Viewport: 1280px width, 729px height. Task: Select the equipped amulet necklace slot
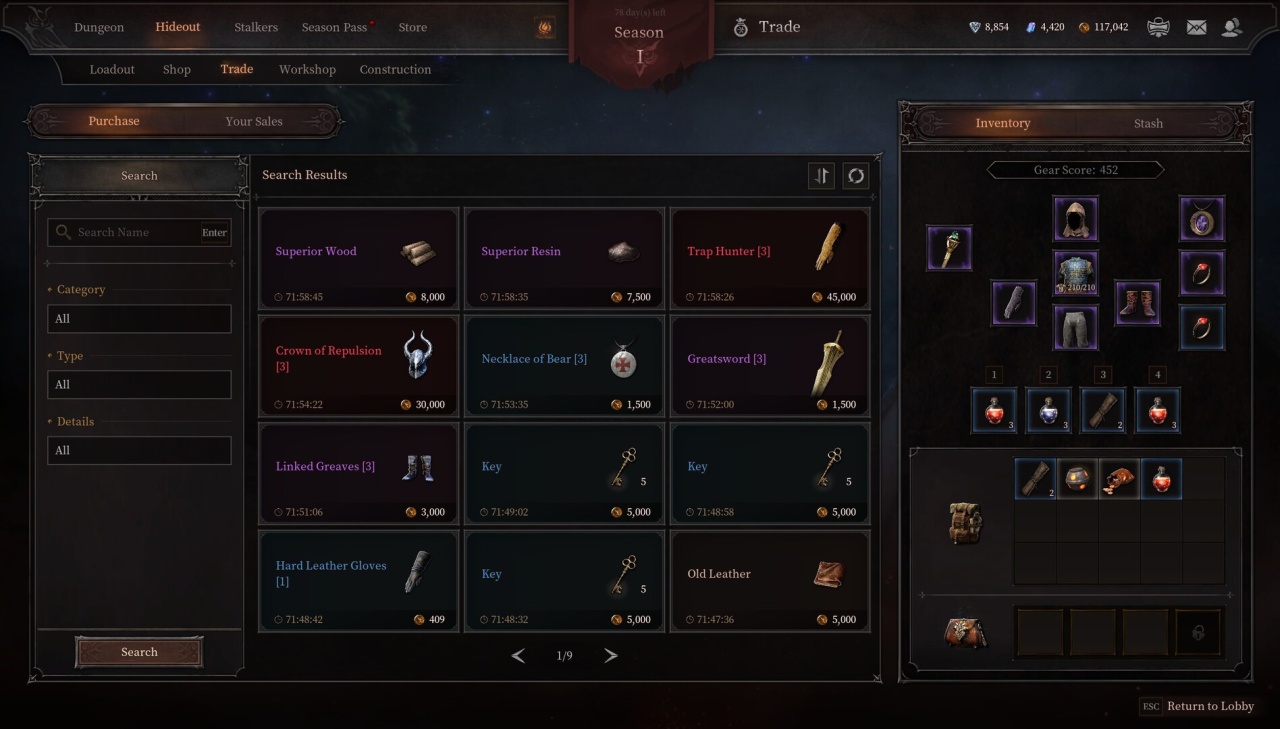pos(1202,219)
